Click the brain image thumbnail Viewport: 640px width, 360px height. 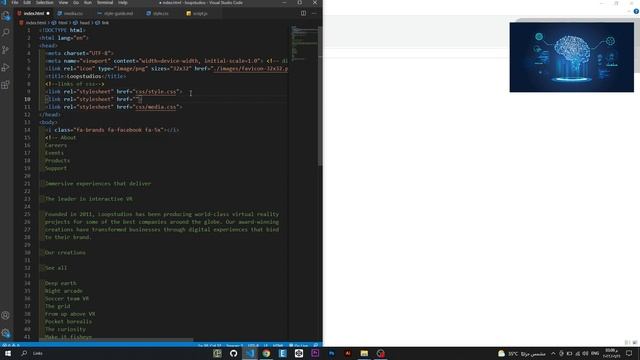pos(571,57)
